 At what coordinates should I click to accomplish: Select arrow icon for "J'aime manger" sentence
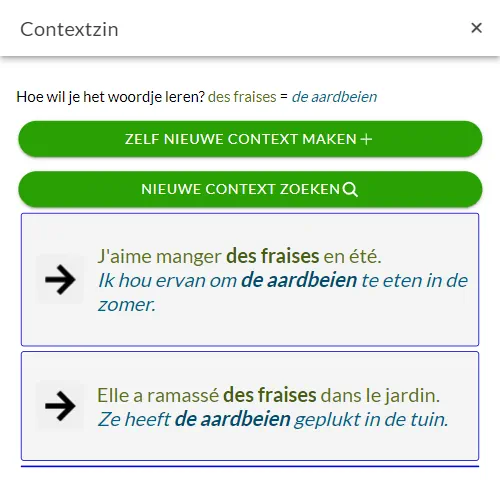pos(60,280)
